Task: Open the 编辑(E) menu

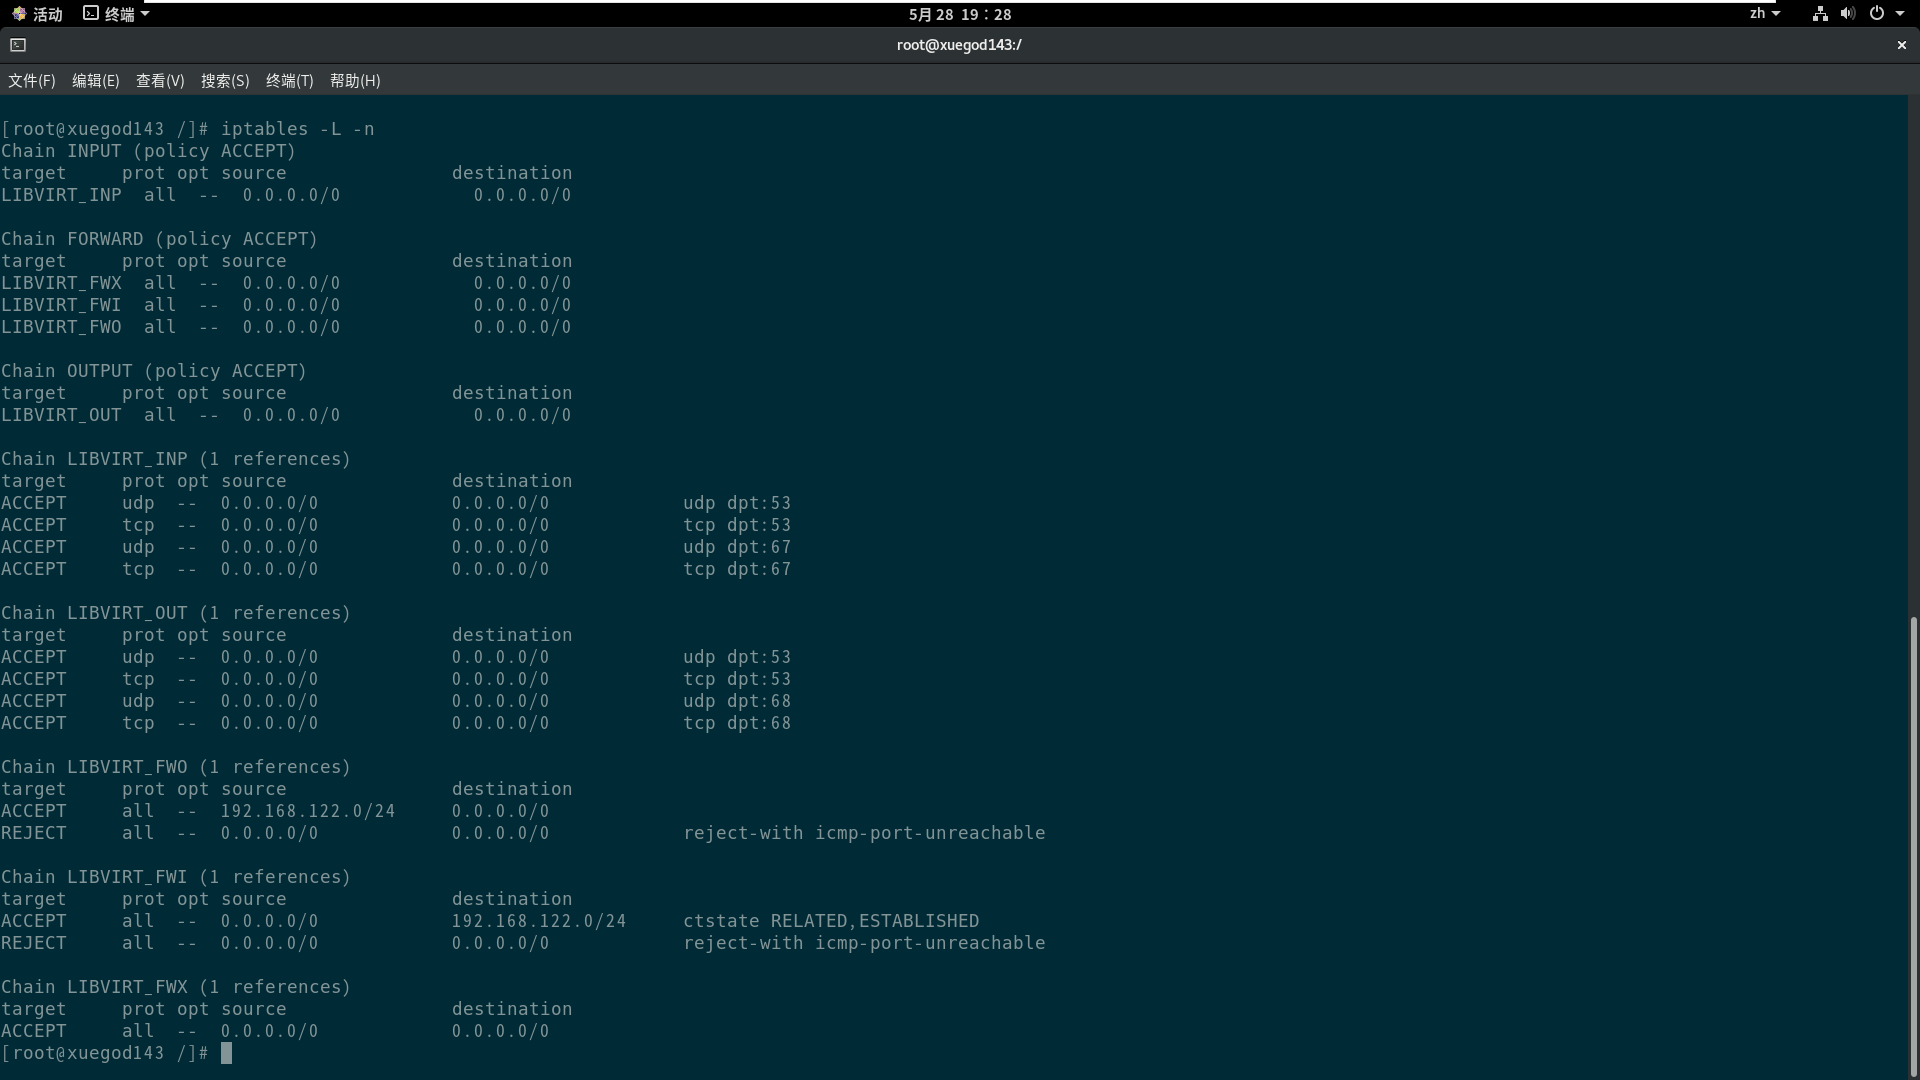Action: [95, 81]
